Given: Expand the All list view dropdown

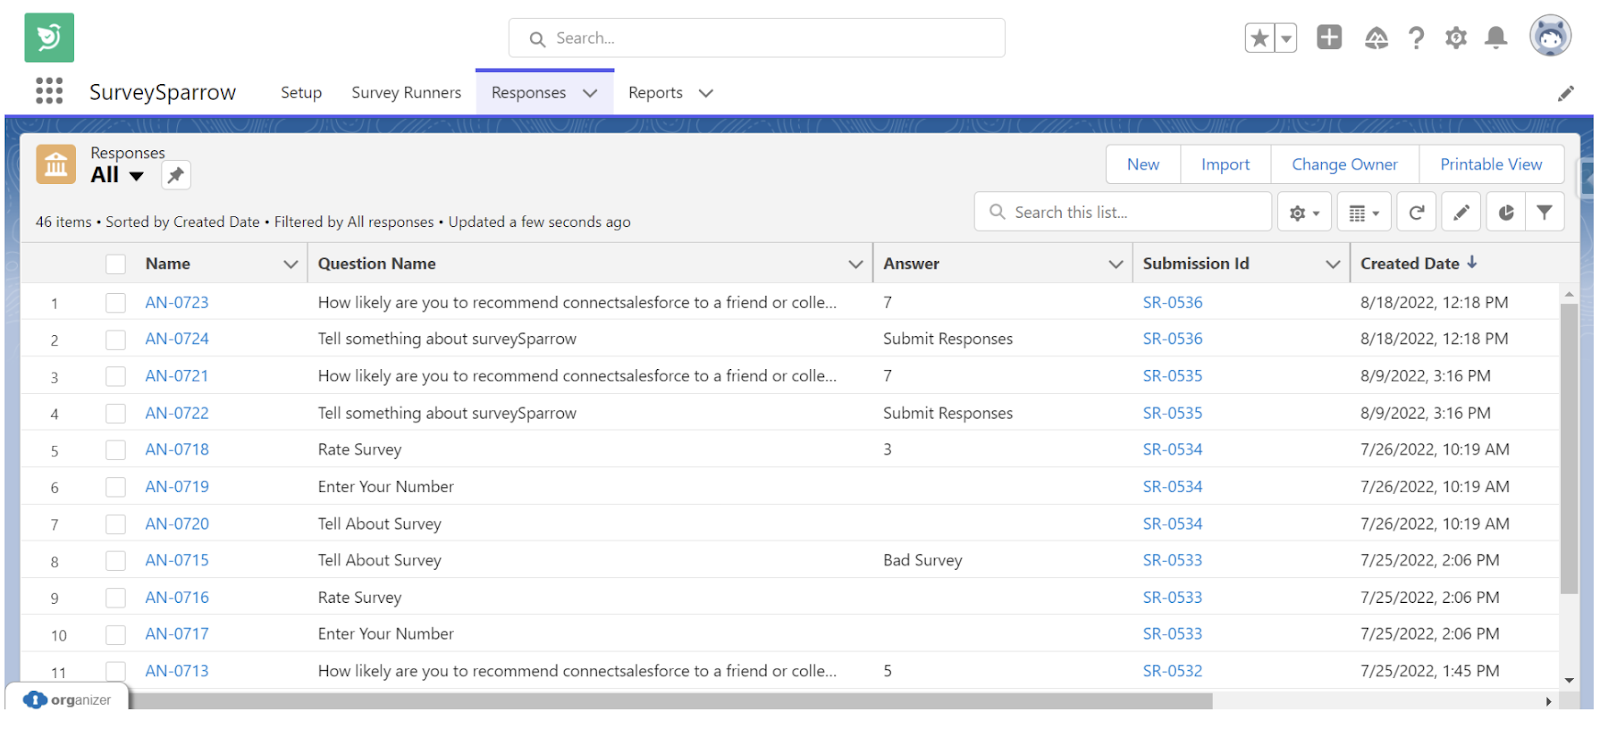Looking at the screenshot, I should tap(137, 176).
